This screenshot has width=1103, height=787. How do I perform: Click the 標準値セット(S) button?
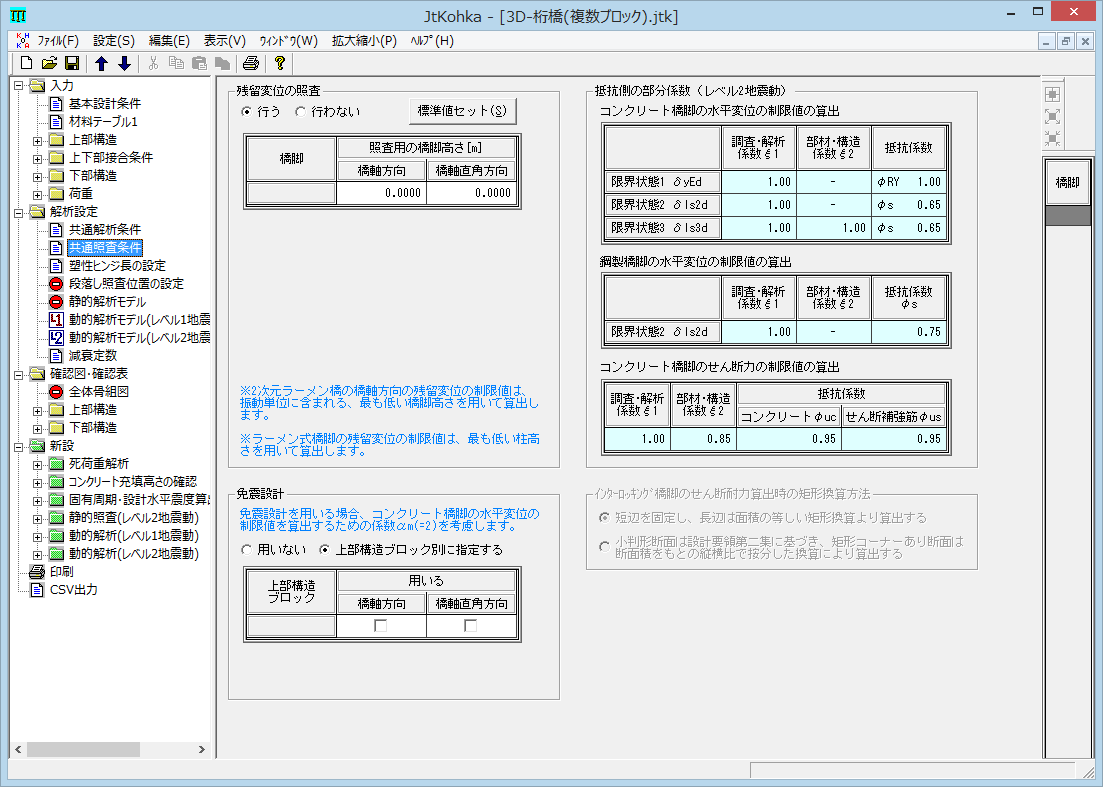(x=462, y=110)
